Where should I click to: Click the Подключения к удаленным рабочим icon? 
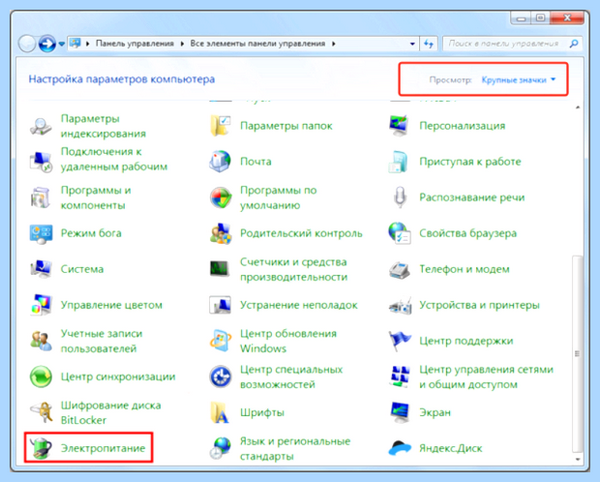(x=41, y=162)
